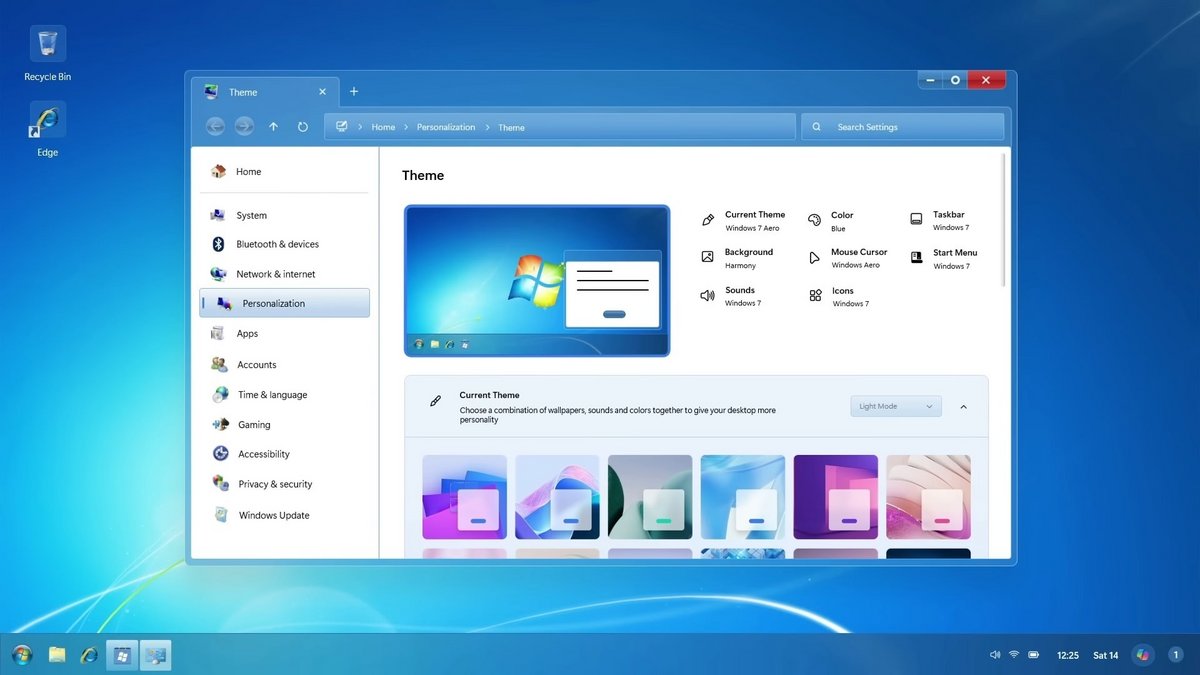Open Accounts settings in the sidebar
Screen dimensions: 1200x675
pyautogui.click(x=284, y=365)
